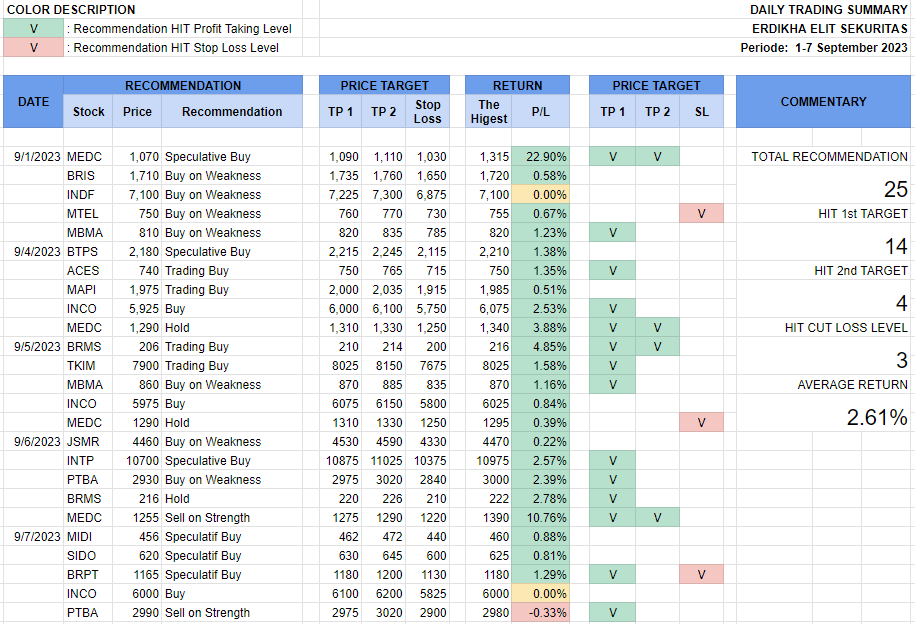Click the red V mark in MTEL row
This screenshot has width=915, height=624.
pos(701,214)
